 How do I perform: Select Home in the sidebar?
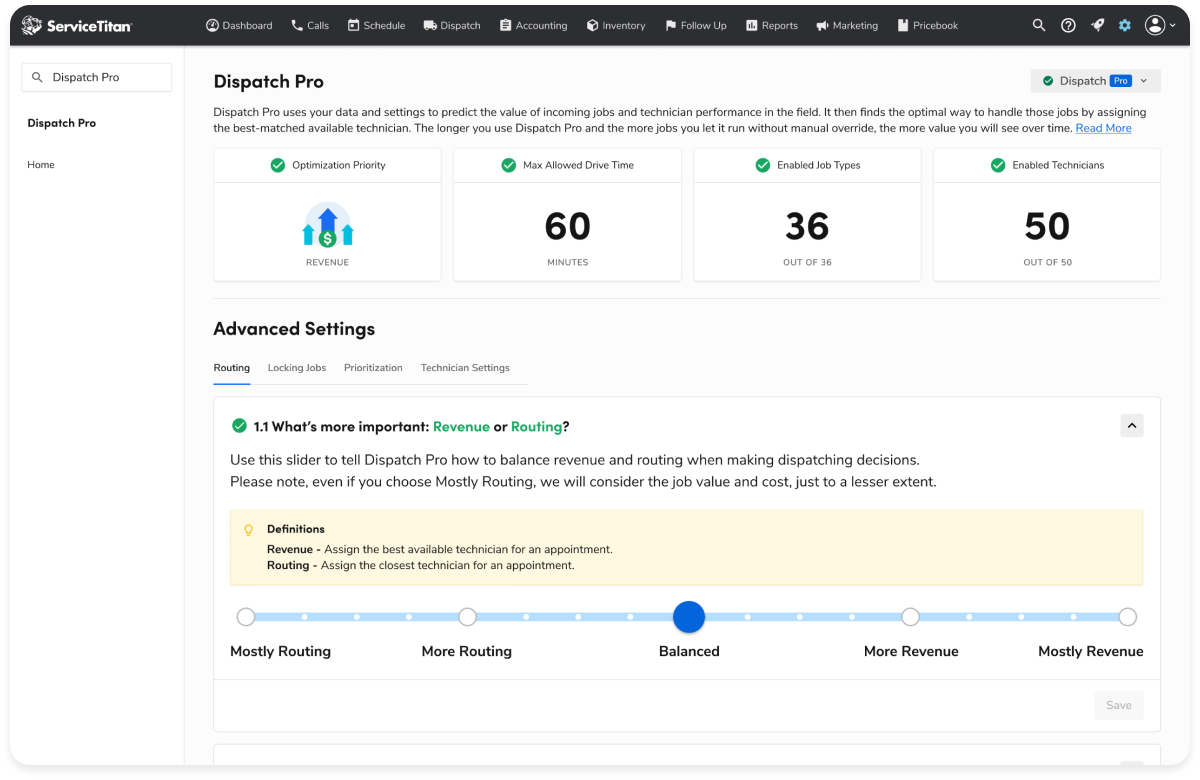click(x=41, y=165)
